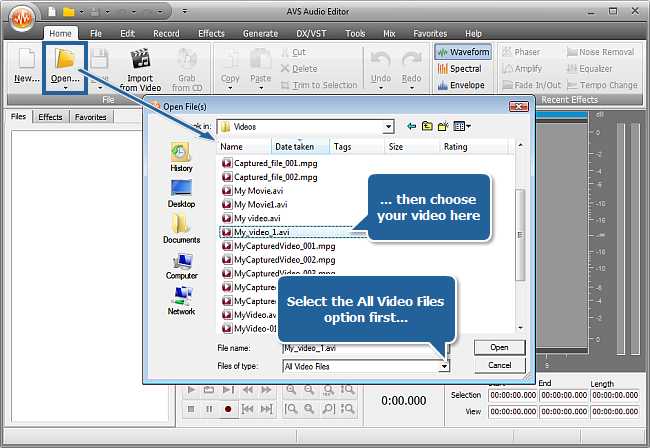Screen dimensions: 650x448
Task: Switch to Spectral view
Action: (x=460, y=69)
